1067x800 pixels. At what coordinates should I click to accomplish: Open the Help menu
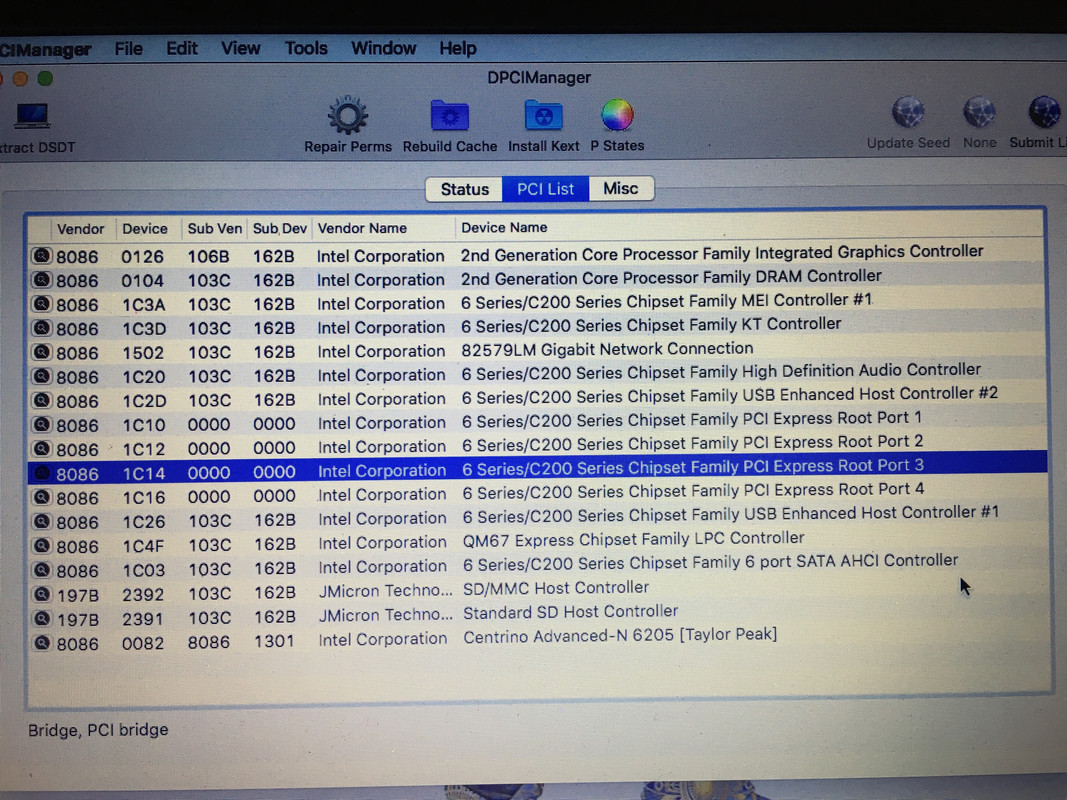[458, 48]
